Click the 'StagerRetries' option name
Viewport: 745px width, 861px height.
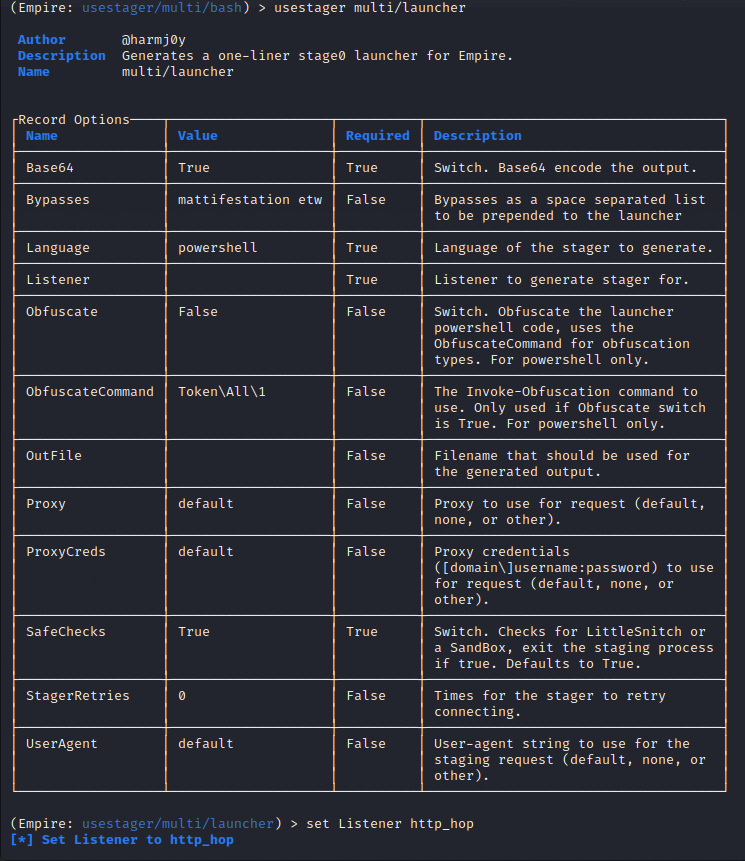[78, 696]
